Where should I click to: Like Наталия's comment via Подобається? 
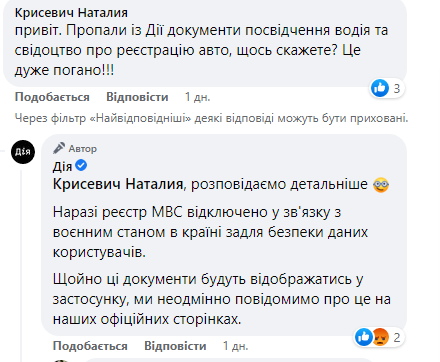52,97
